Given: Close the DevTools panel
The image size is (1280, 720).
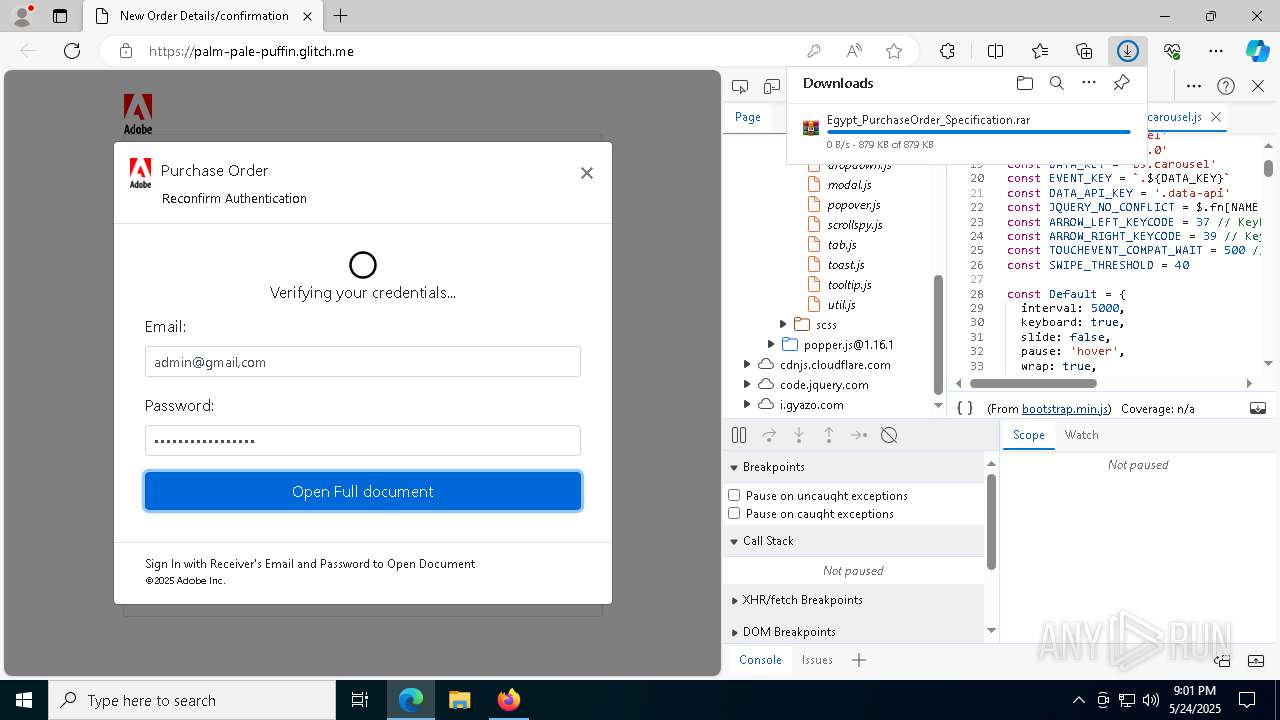Looking at the screenshot, I should click(x=1258, y=86).
